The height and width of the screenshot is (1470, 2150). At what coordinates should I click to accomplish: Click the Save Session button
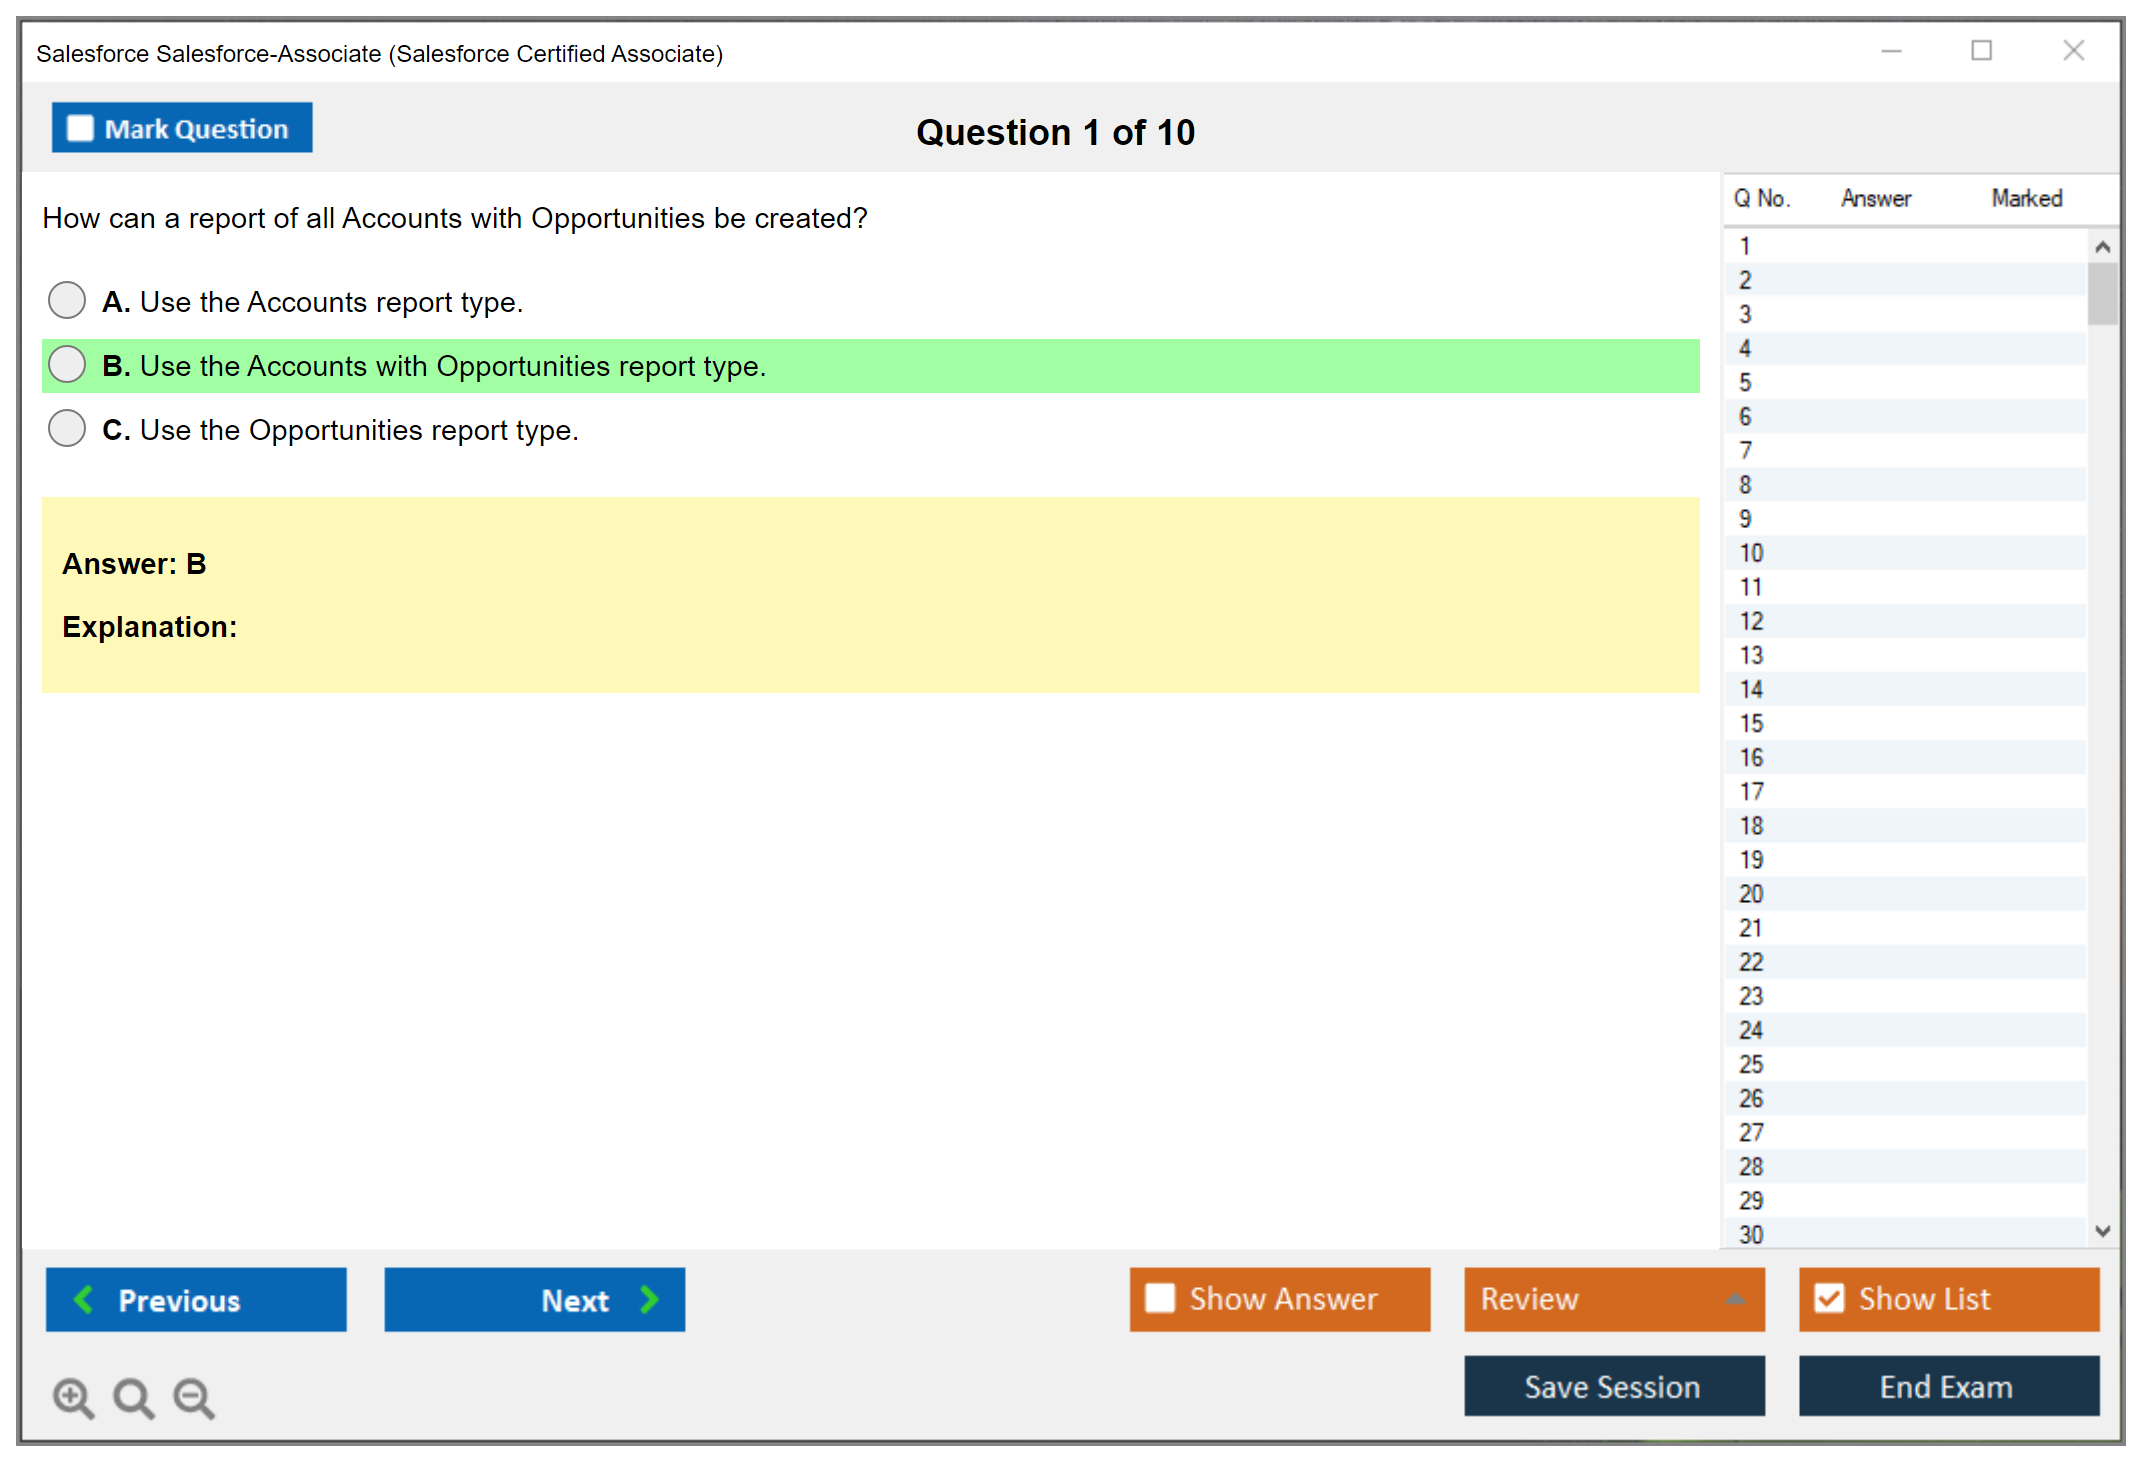coord(1613,1386)
